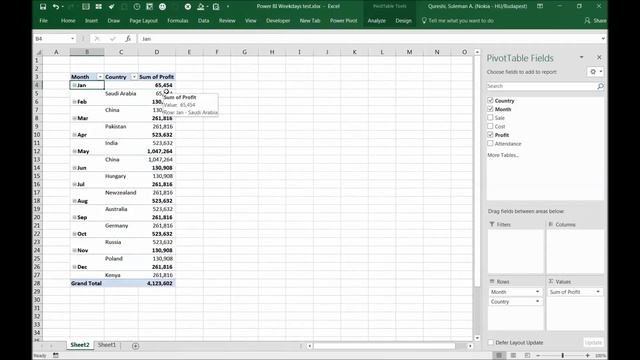Switch to the Formulas ribbon tab

click(178, 20)
